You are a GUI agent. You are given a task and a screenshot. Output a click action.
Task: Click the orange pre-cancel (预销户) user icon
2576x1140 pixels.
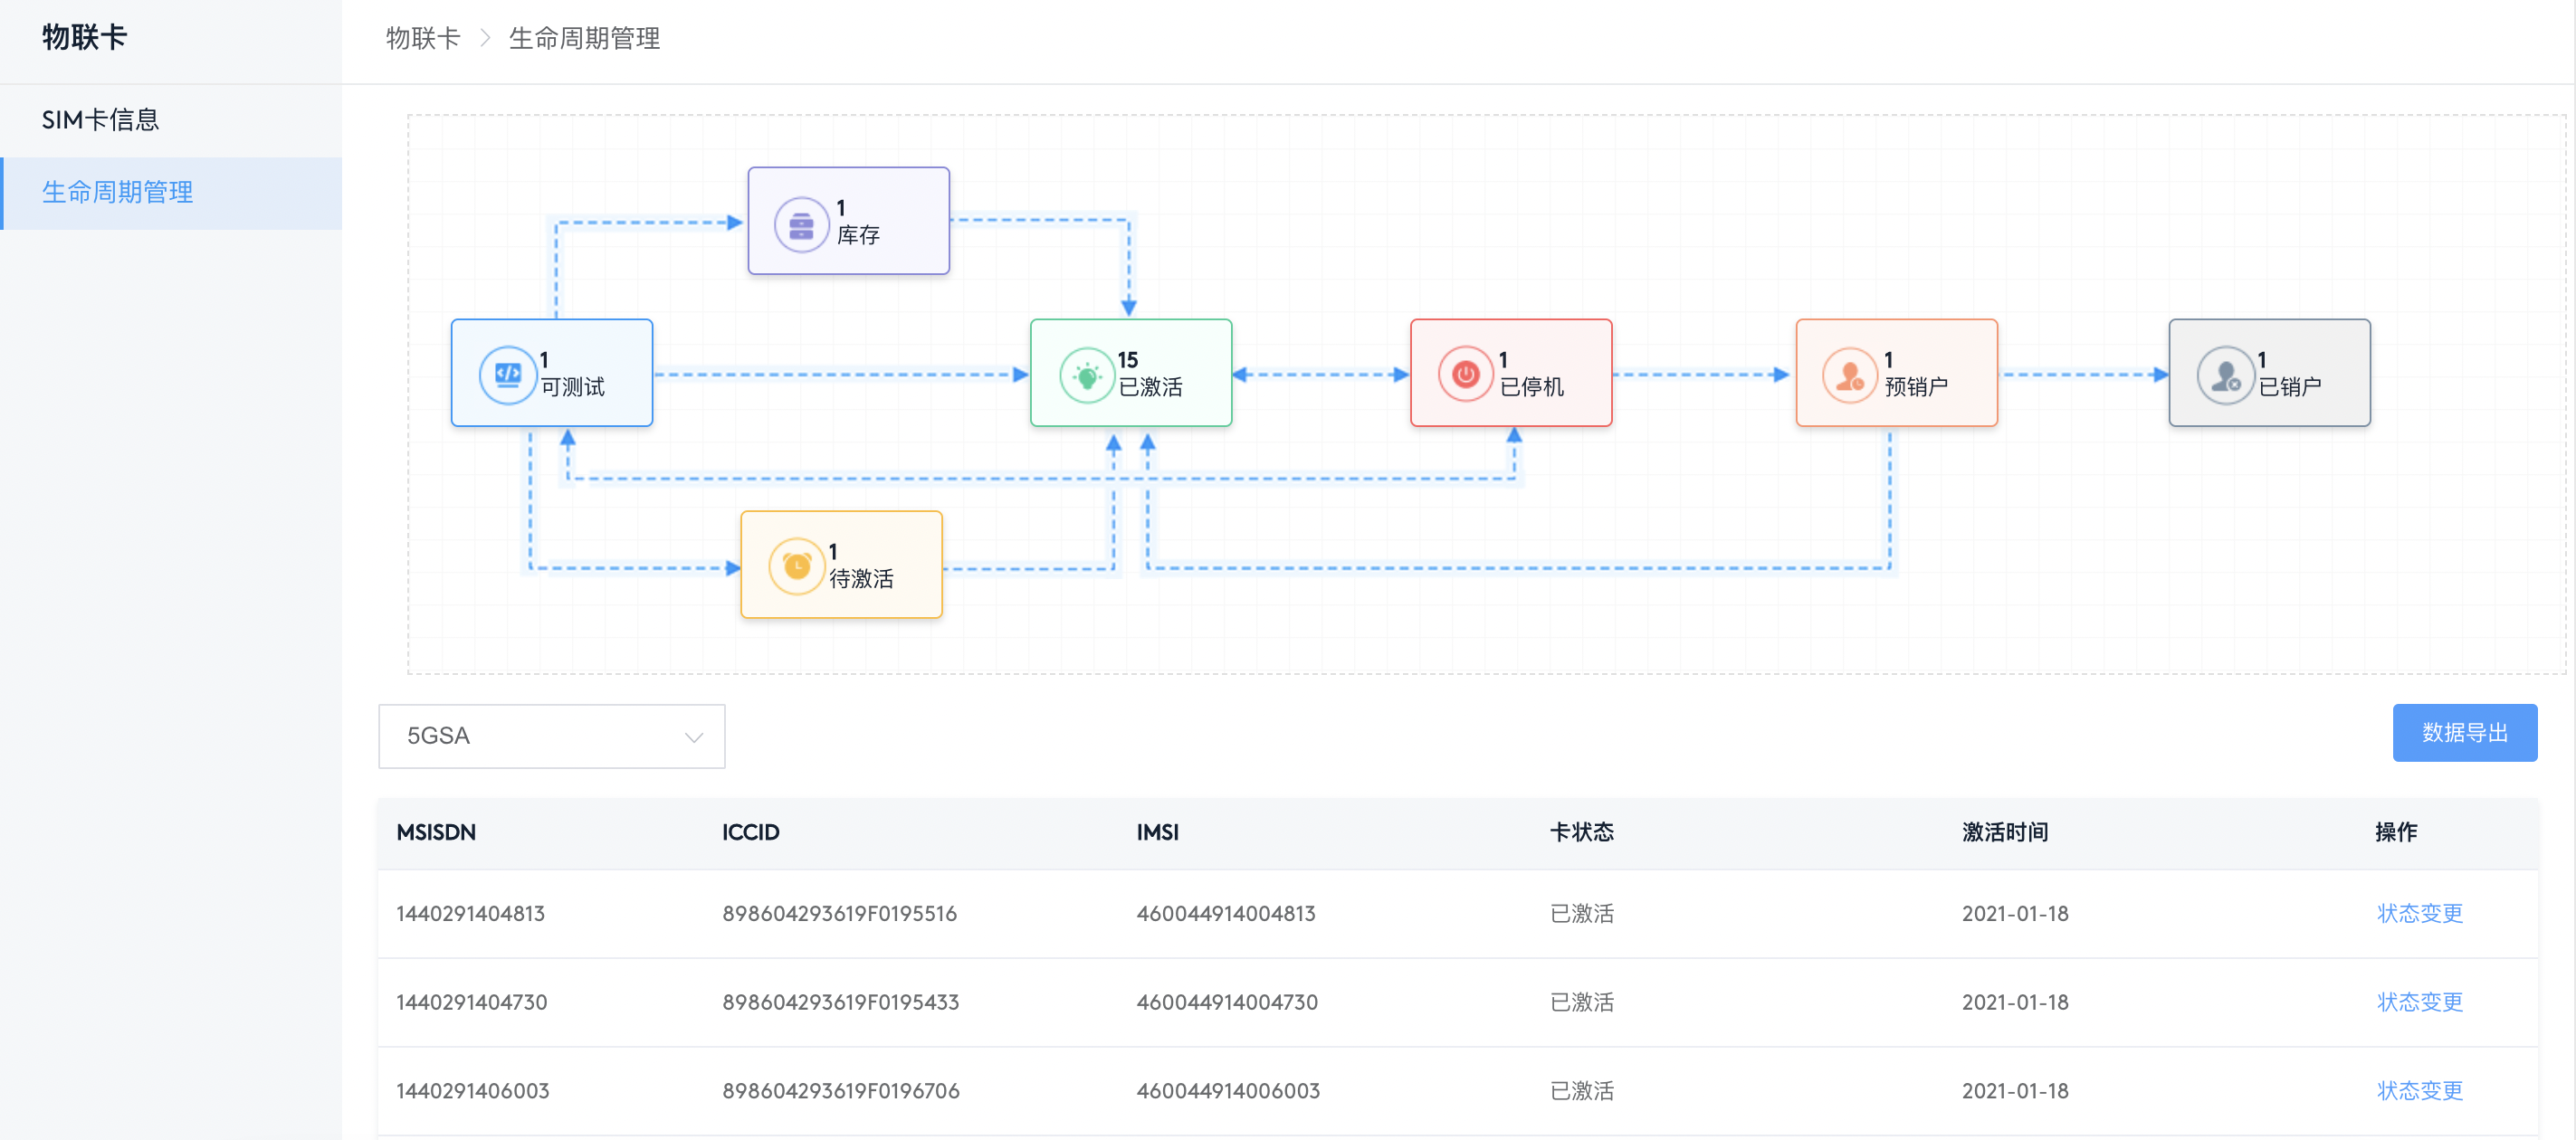[x=1849, y=376]
